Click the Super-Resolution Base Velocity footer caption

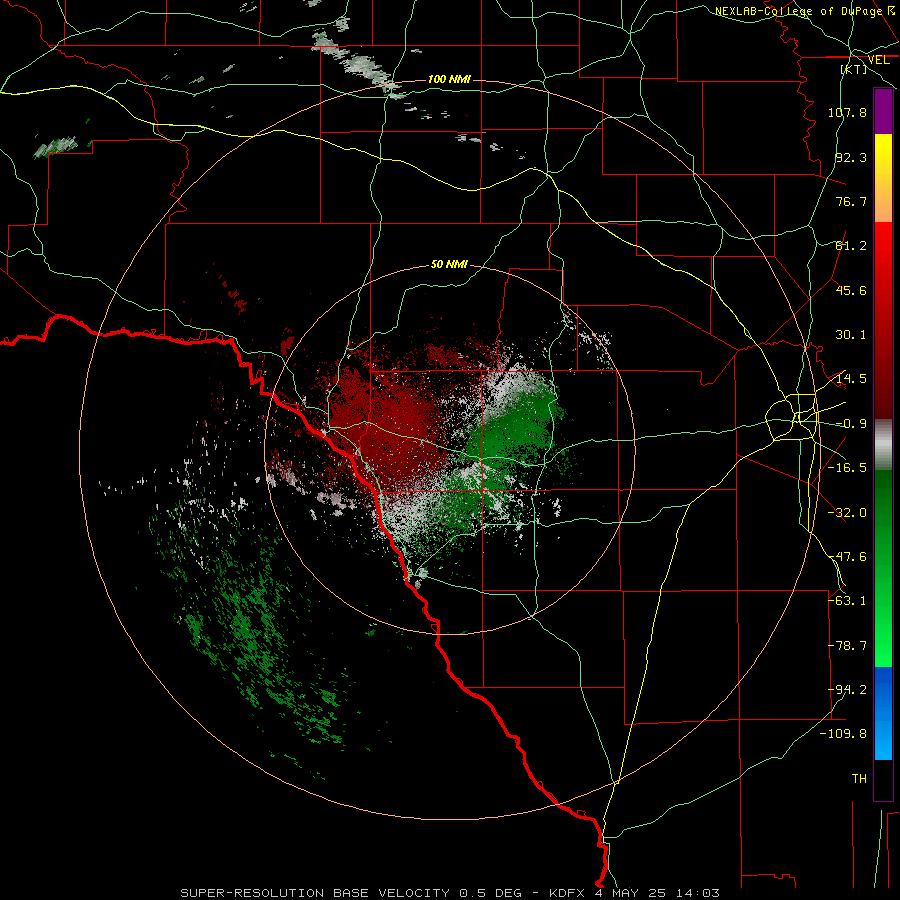[449, 893]
